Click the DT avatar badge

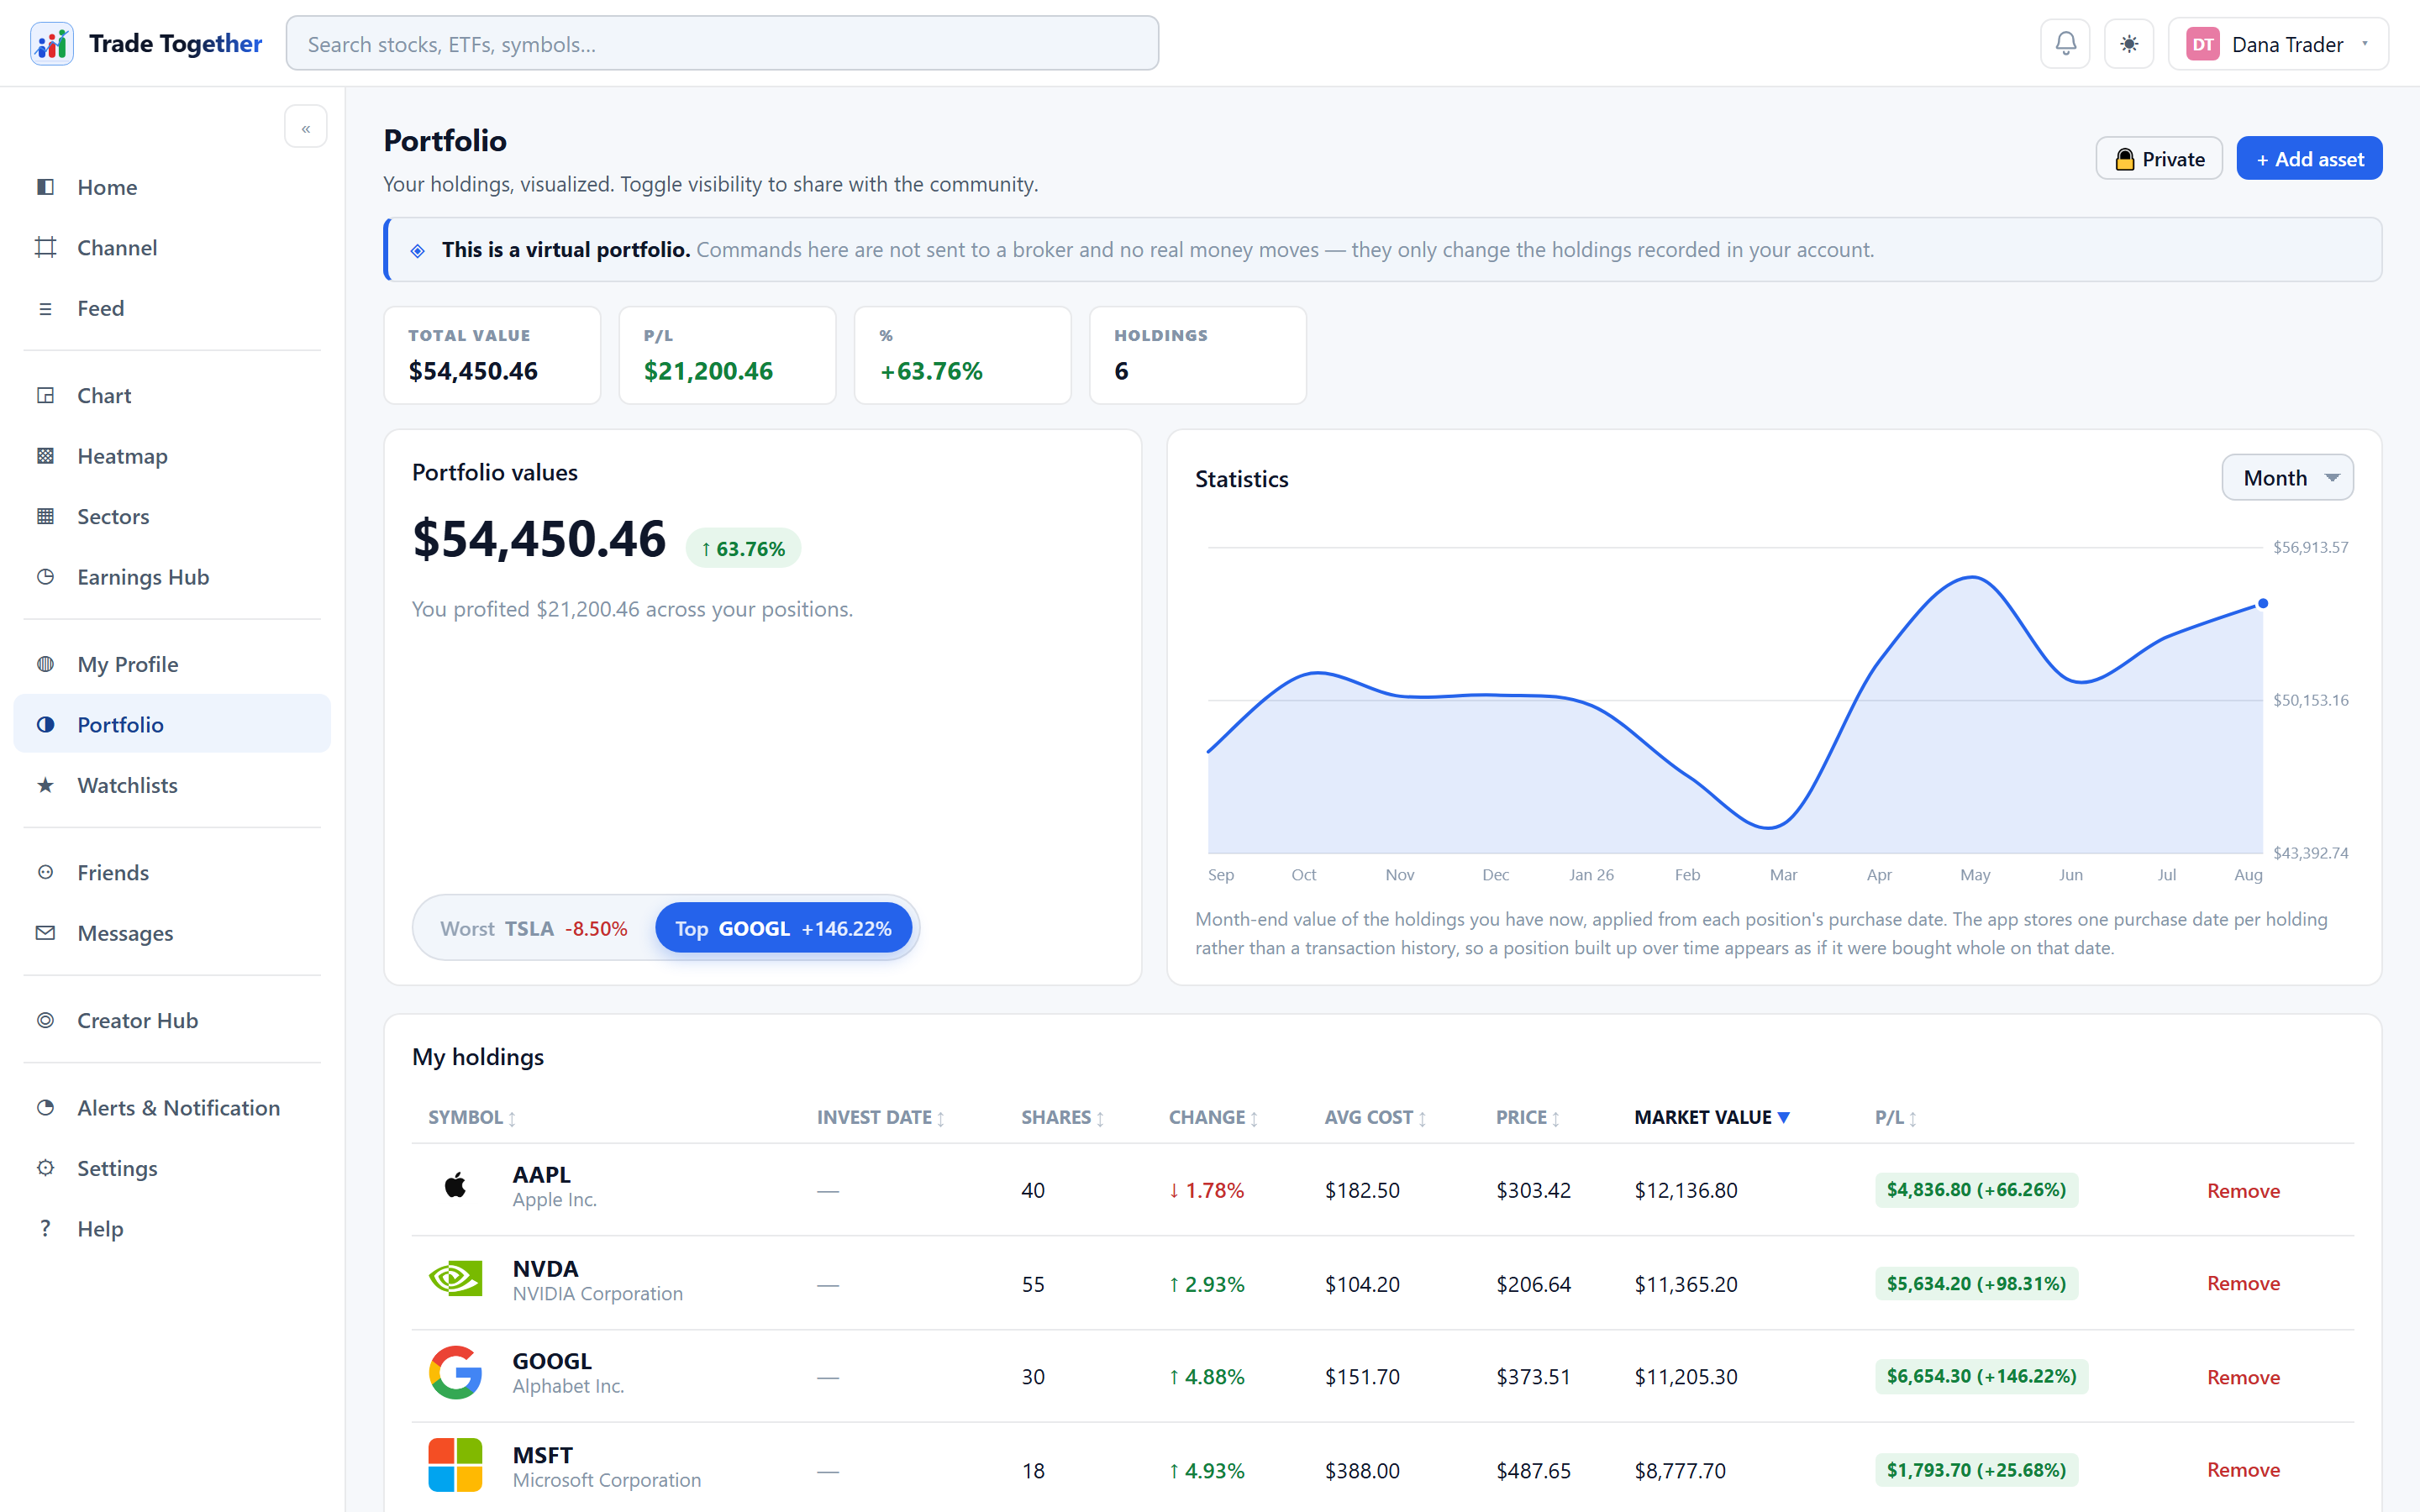click(2202, 44)
